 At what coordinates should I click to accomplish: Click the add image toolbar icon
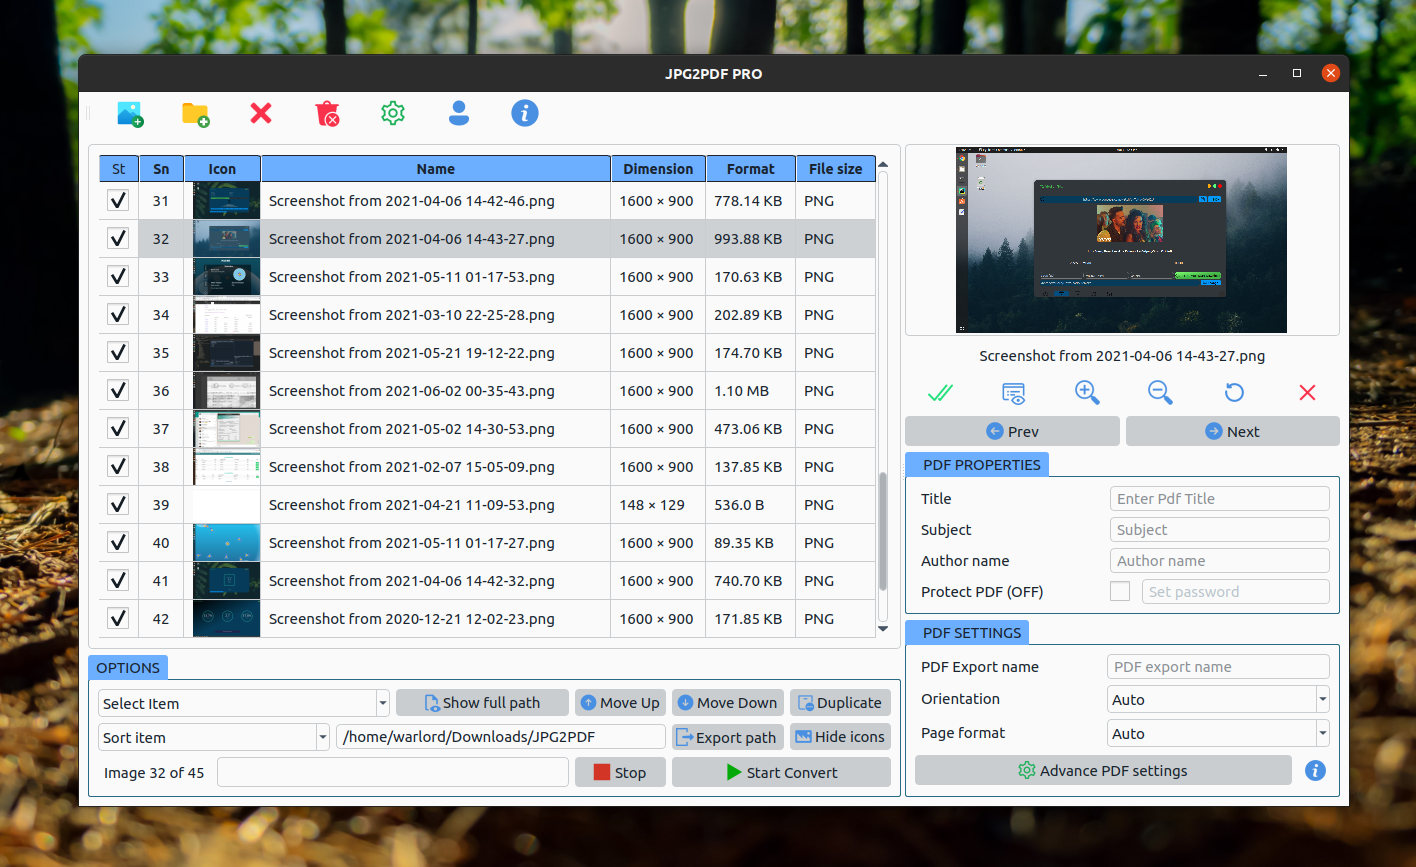pos(130,114)
